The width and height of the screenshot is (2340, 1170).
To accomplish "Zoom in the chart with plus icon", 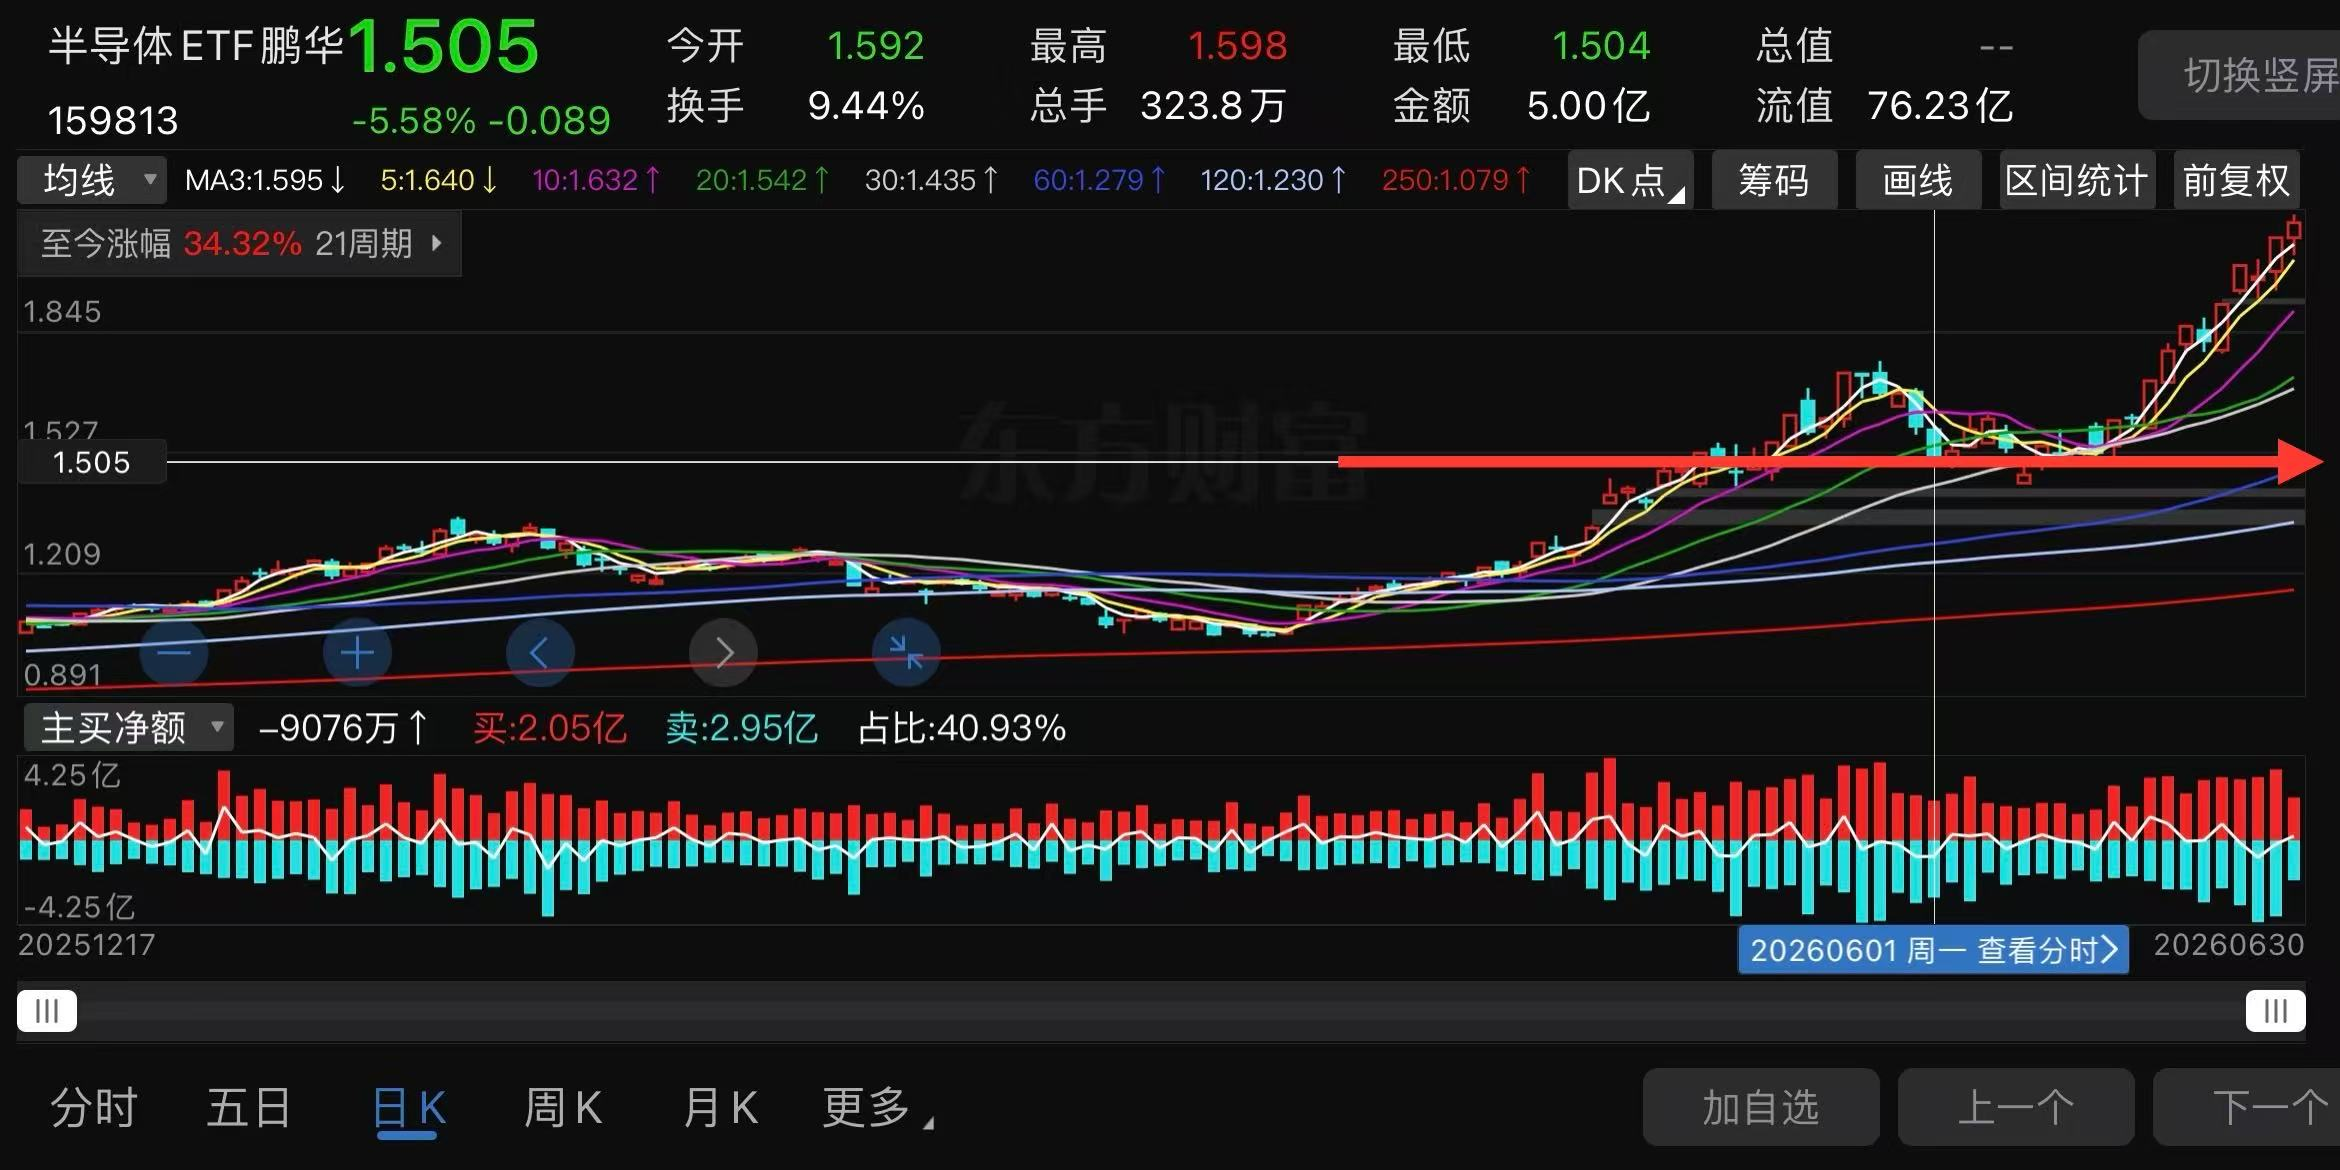I will pos(357,653).
